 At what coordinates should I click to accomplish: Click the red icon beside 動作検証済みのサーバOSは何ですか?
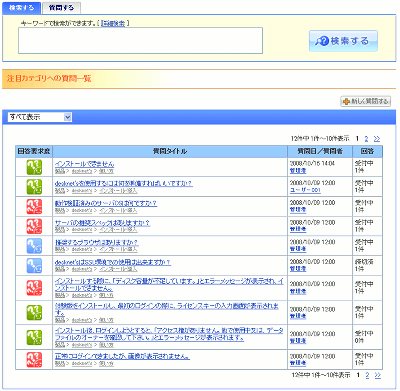[x=34, y=207]
